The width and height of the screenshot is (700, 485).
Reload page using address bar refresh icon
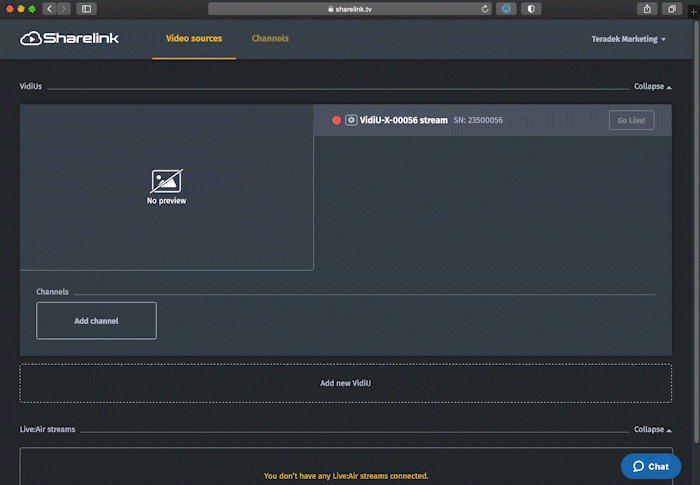[486, 8]
